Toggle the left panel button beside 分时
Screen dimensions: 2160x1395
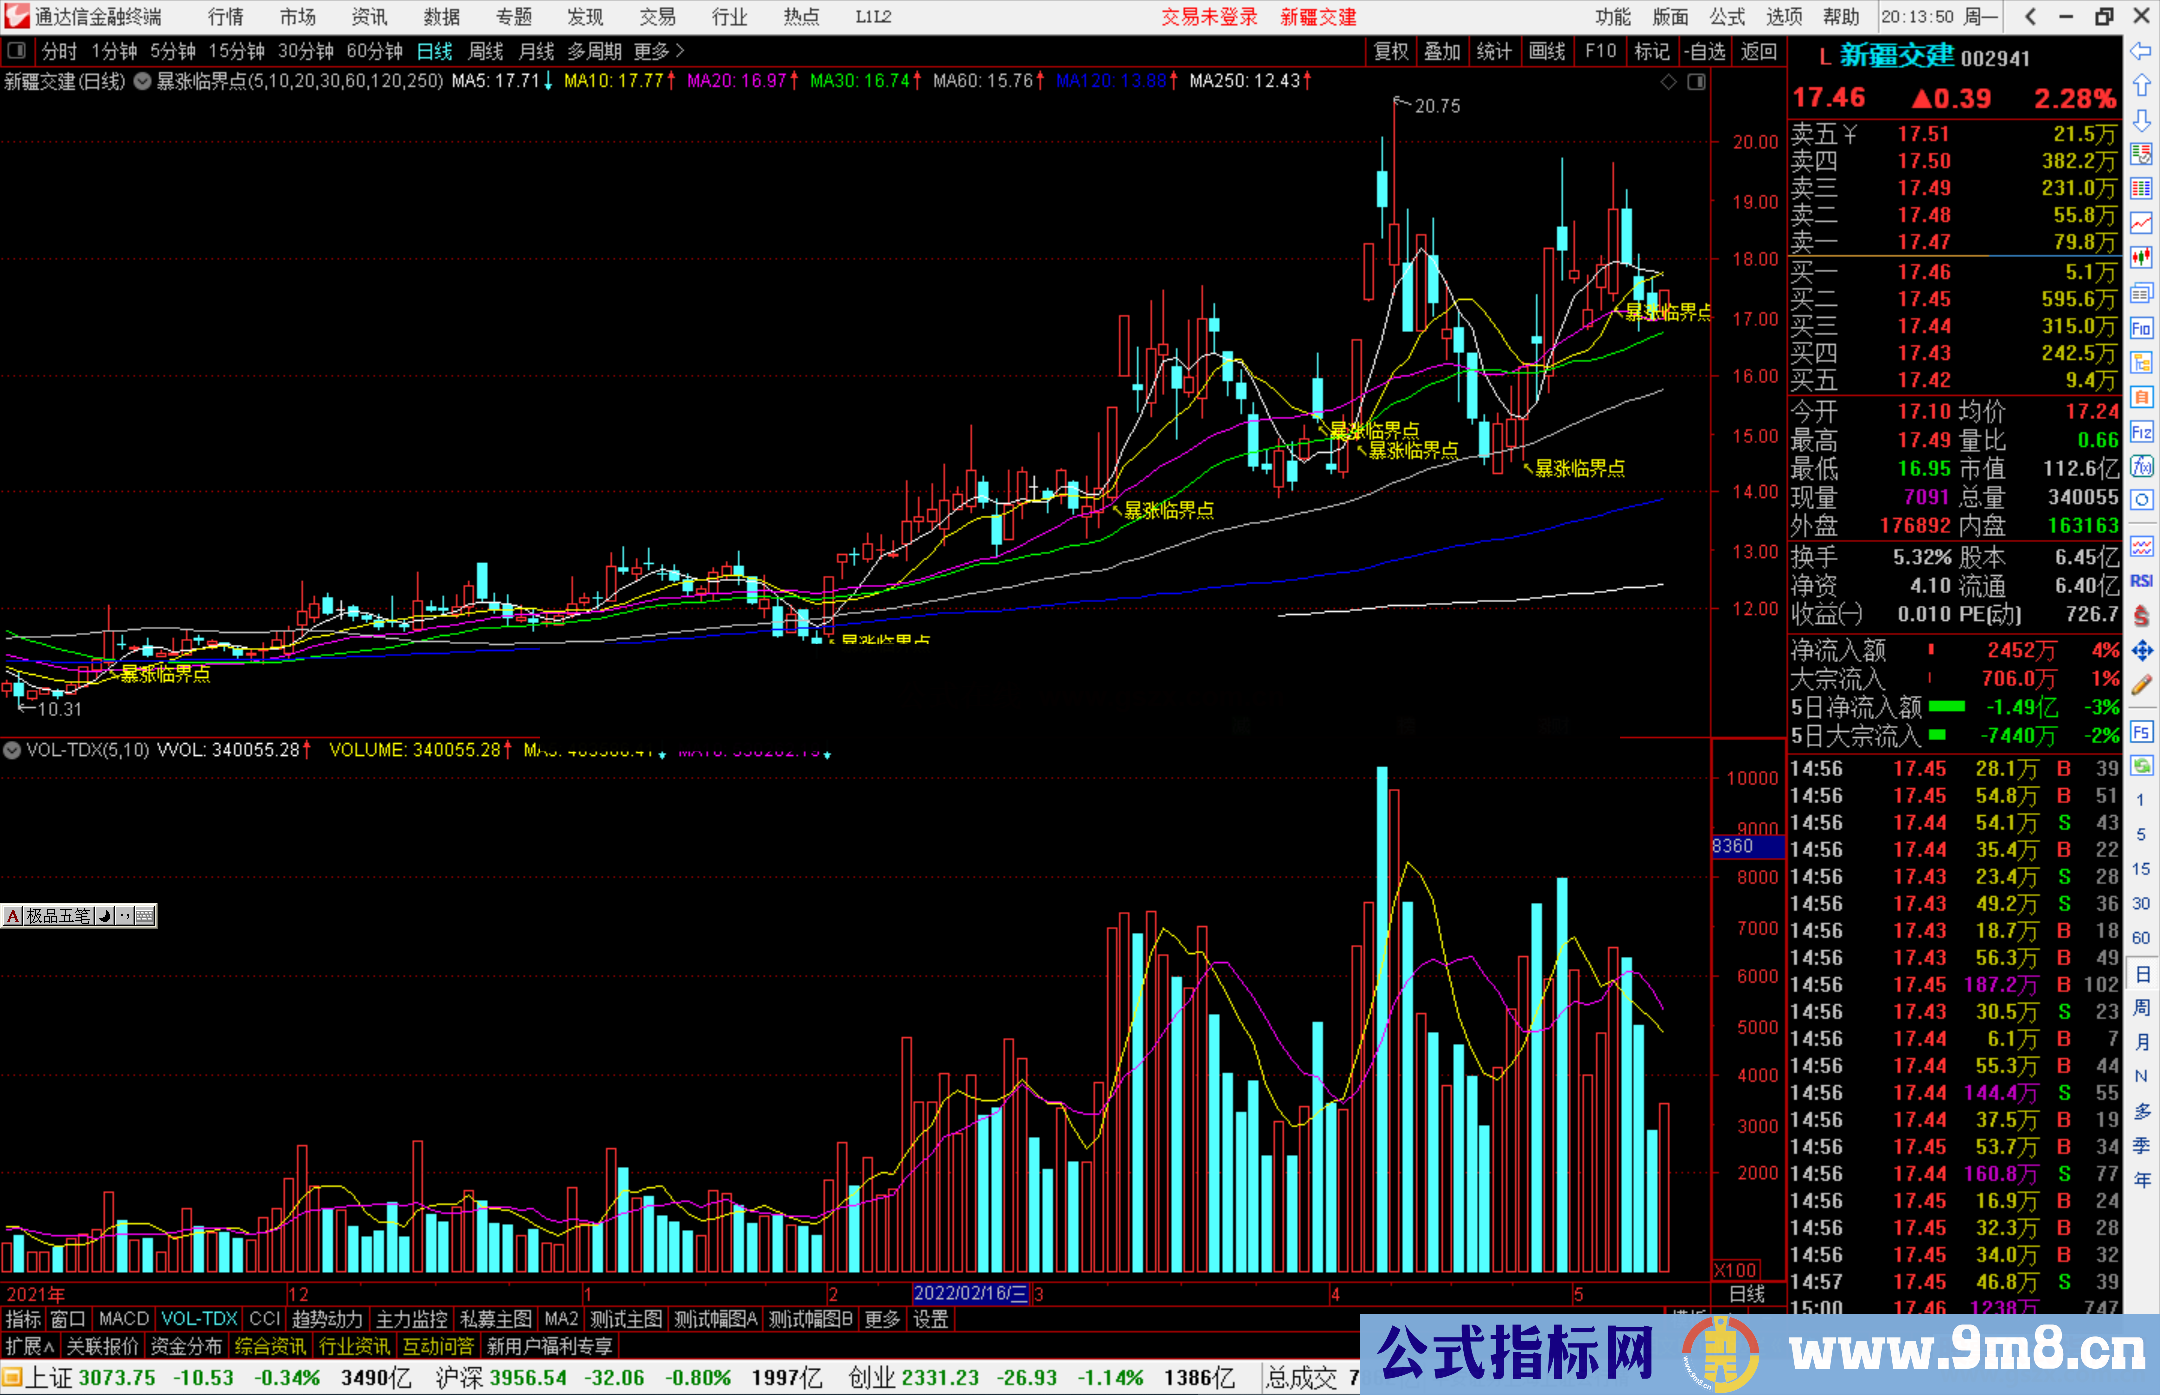pos(17,51)
